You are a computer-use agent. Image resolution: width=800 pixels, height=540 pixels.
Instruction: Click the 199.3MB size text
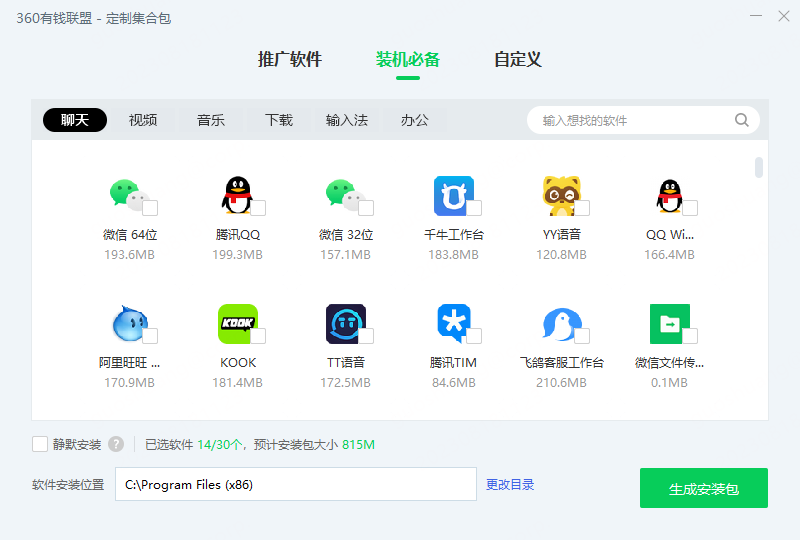[237, 255]
